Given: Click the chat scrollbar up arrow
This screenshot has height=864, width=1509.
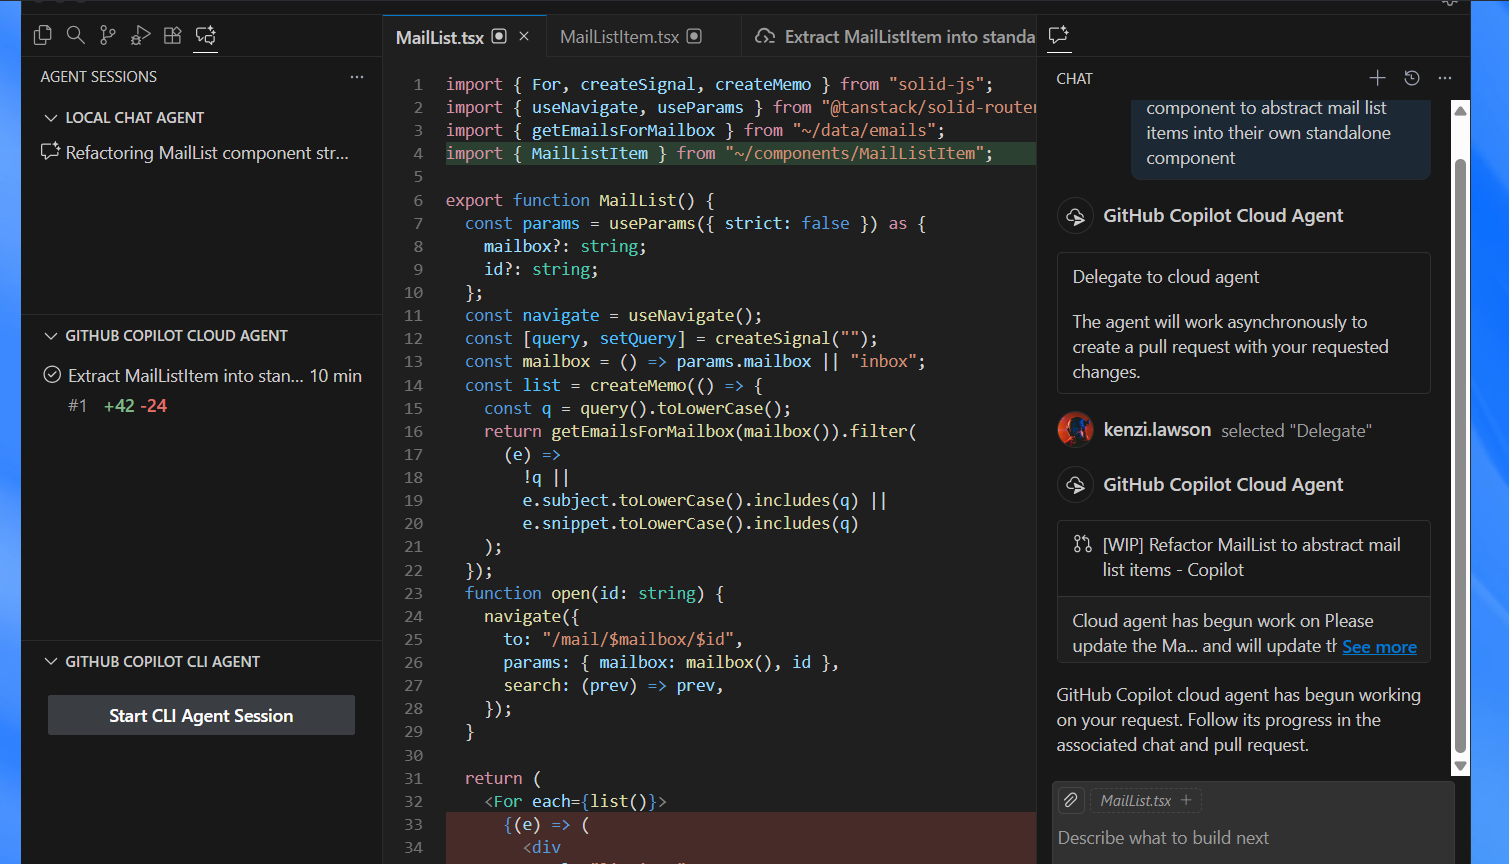Looking at the screenshot, I should click(1461, 111).
